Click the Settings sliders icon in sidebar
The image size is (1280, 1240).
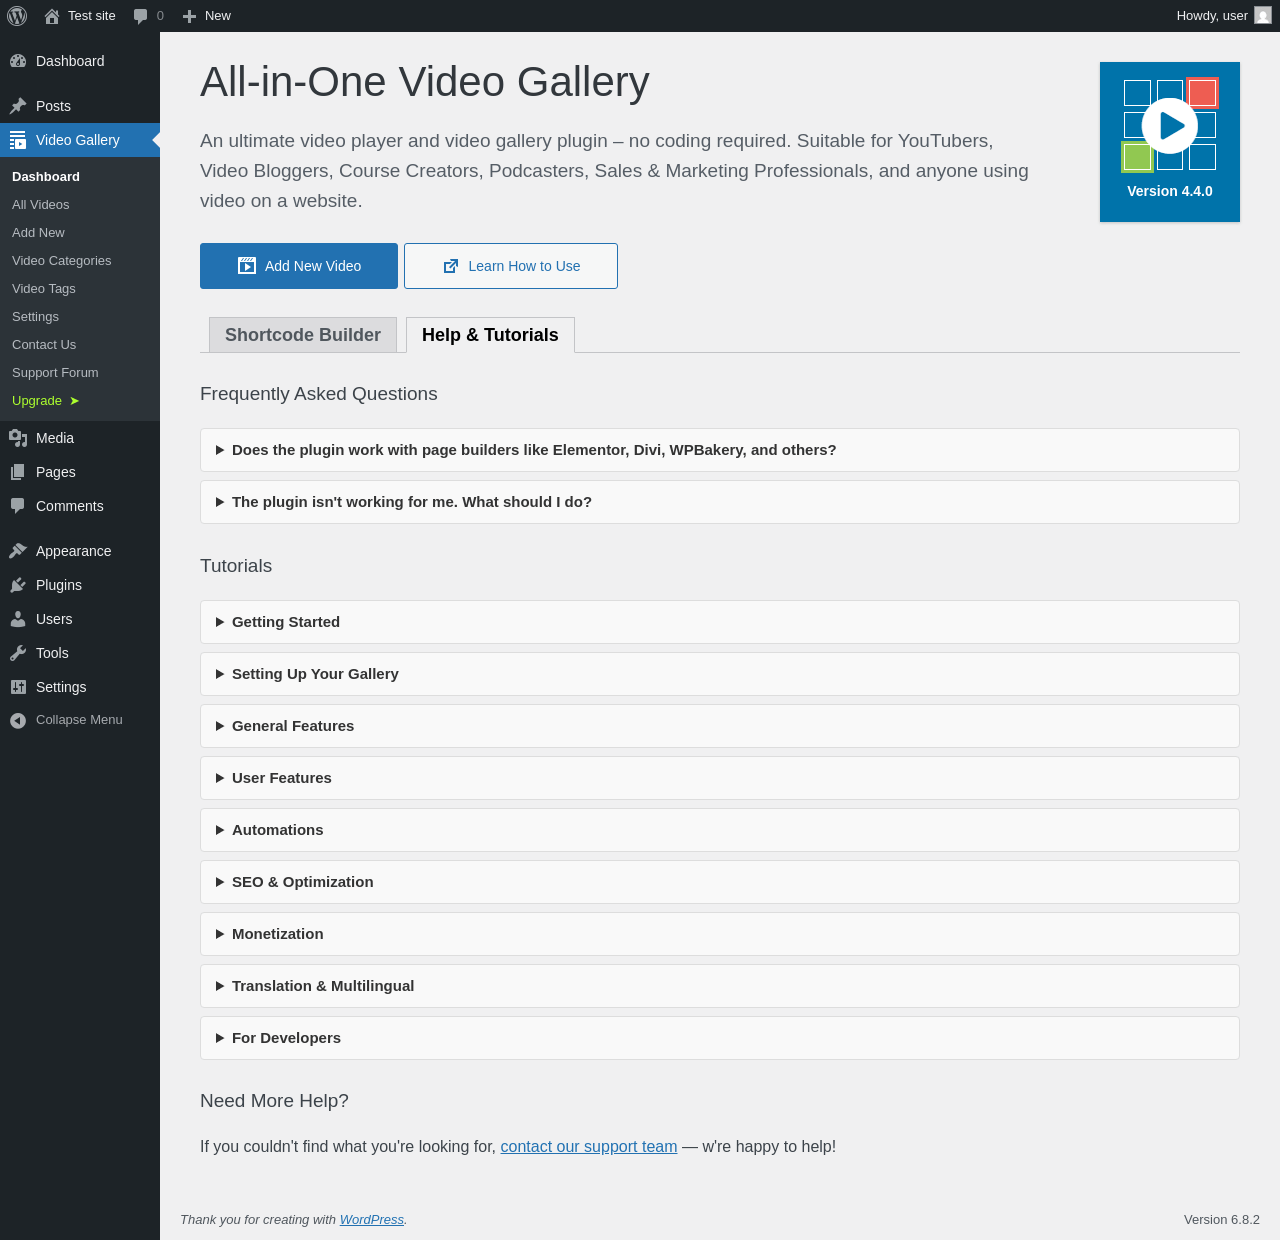click(18, 687)
